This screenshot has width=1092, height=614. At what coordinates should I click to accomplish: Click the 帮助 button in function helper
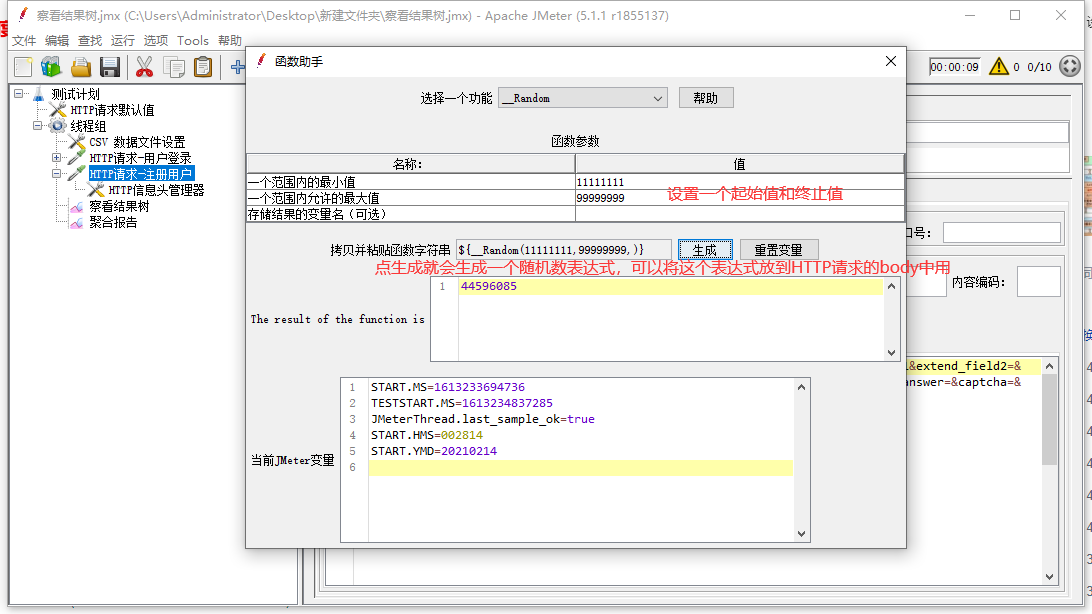705,98
